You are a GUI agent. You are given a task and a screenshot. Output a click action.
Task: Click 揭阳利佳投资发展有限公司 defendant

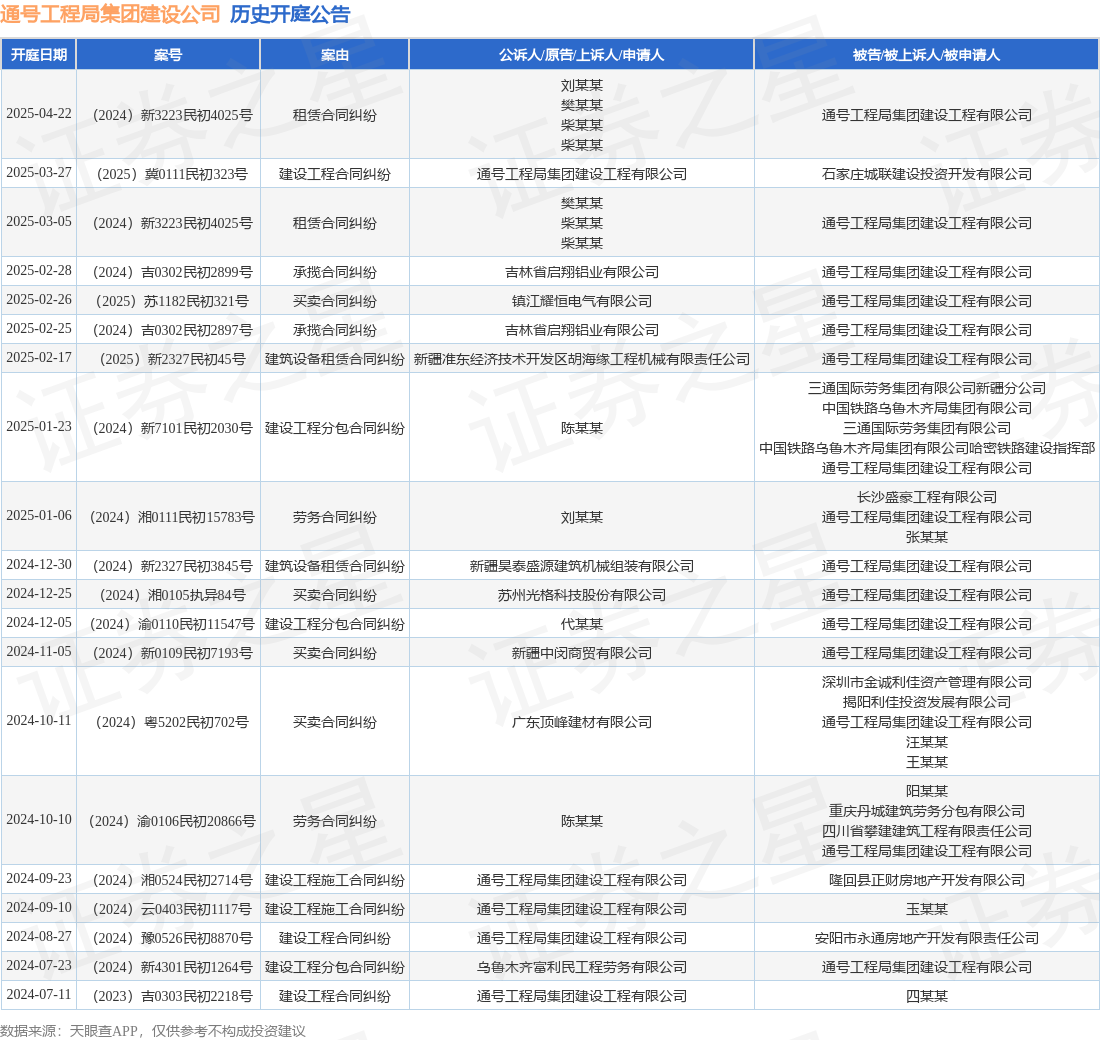(x=927, y=702)
